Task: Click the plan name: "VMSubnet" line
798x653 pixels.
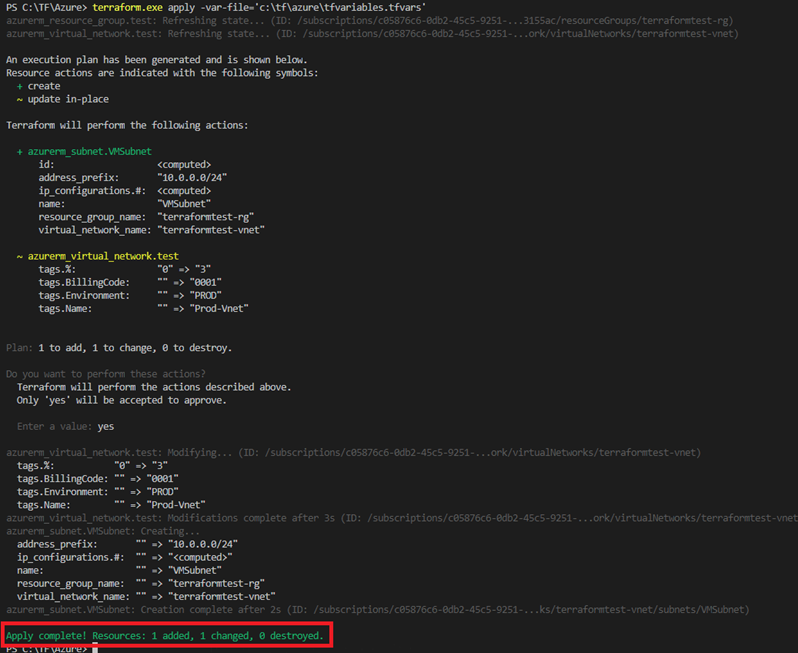Action: tap(125, 204)
